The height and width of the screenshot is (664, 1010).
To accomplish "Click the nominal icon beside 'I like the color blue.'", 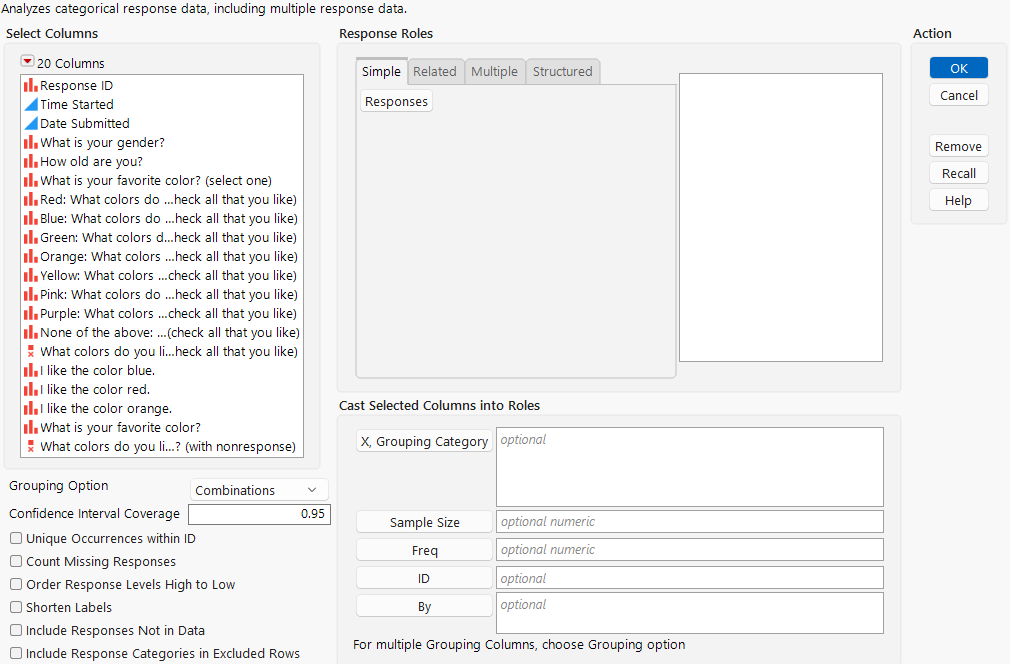I will pyautogui.click(x=30, y=370).
